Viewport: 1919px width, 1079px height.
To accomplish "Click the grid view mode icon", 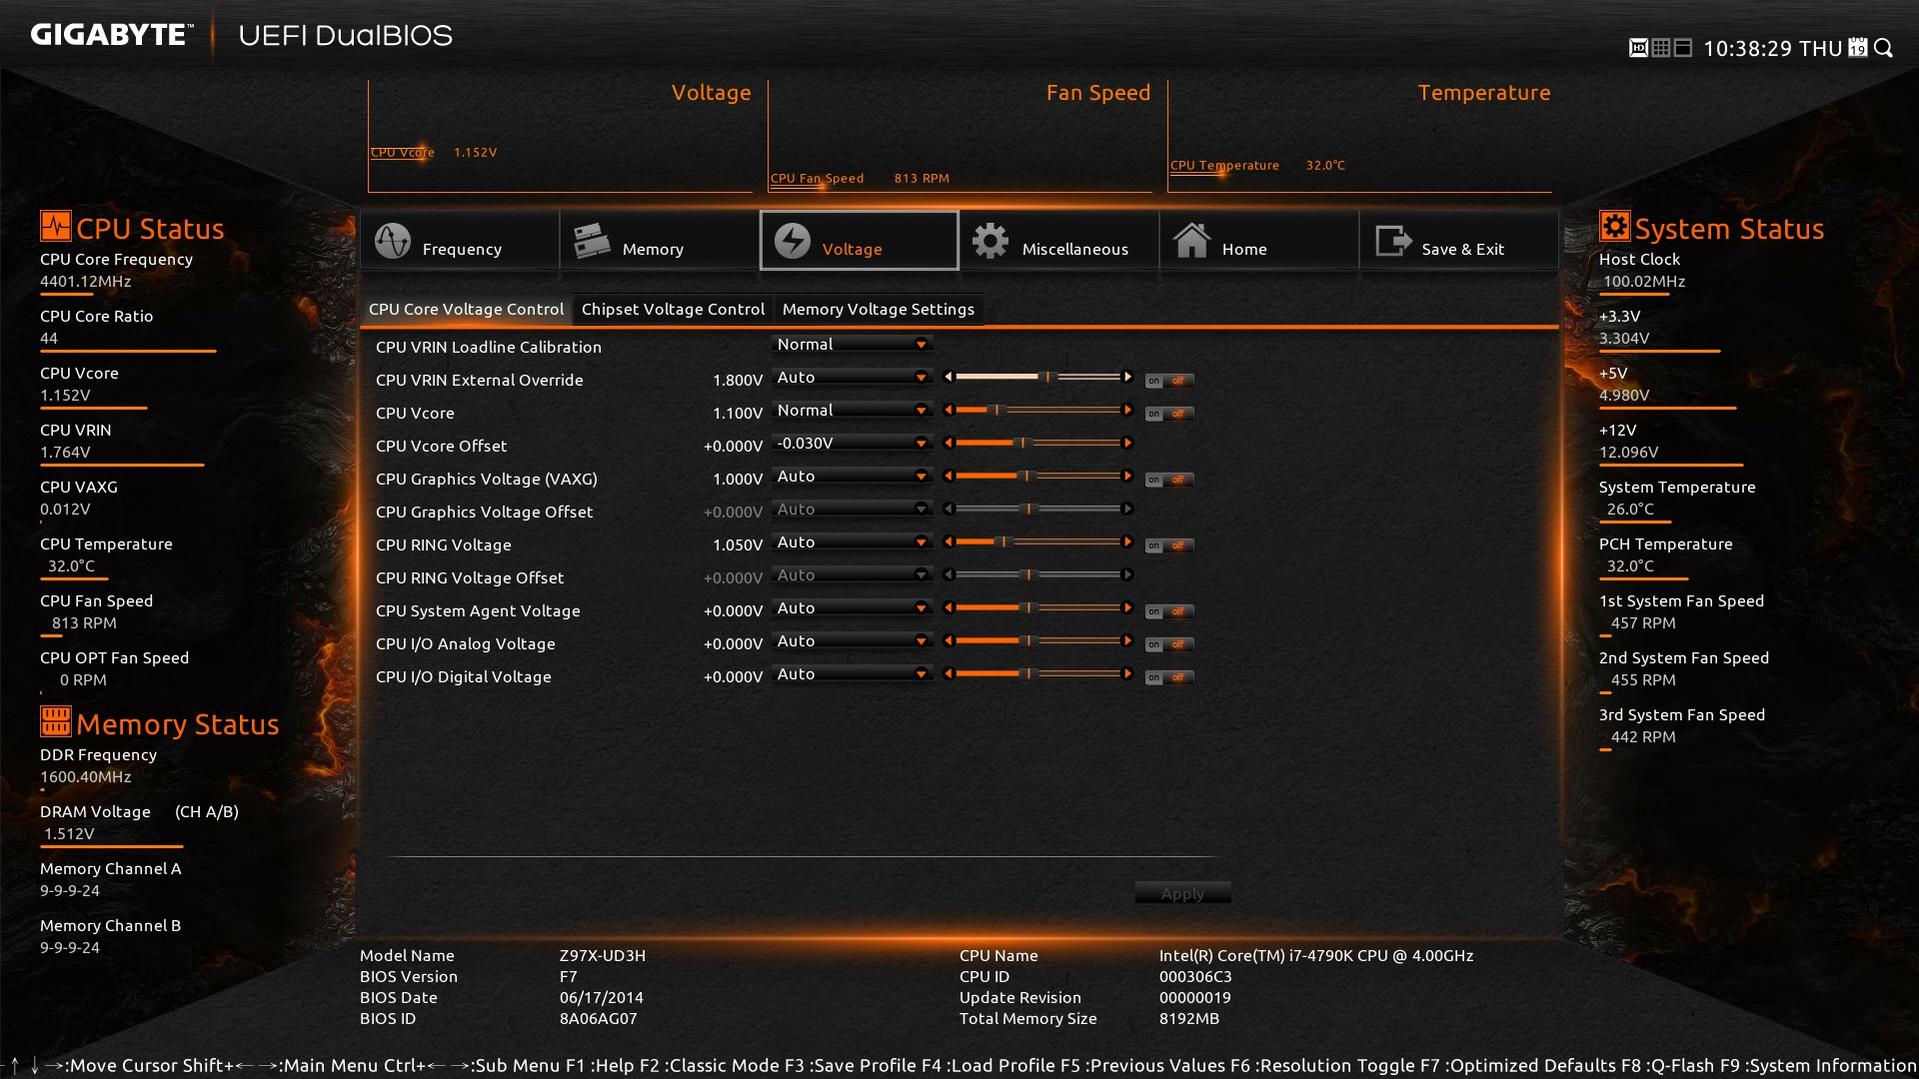I will (1661, 48).
